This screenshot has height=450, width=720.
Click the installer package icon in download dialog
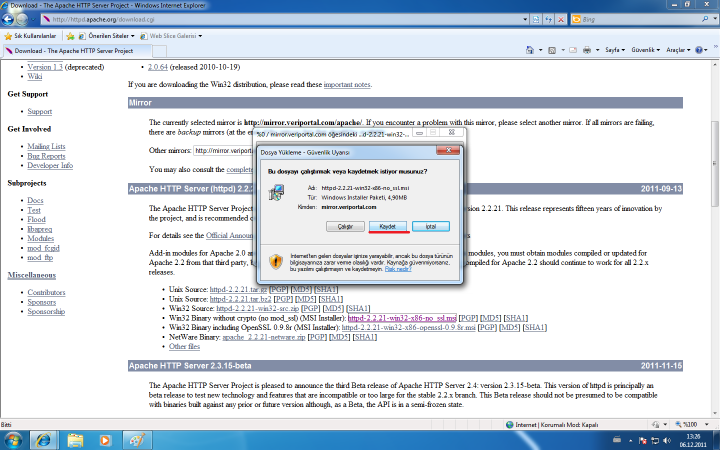point(276,193)
